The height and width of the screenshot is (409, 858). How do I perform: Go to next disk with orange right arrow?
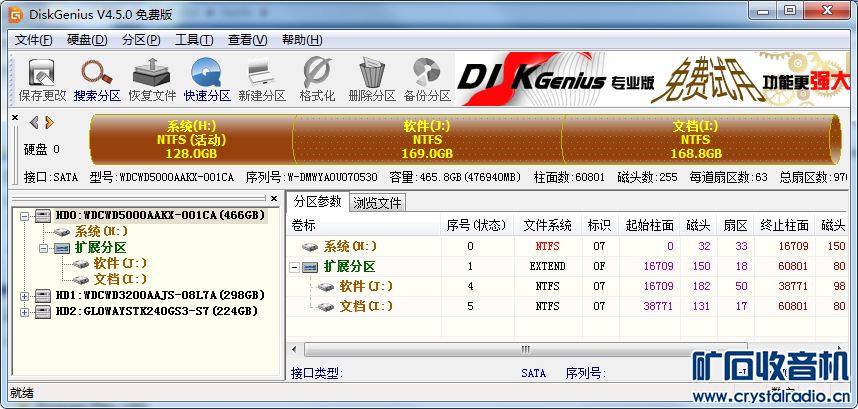point(49,122)
